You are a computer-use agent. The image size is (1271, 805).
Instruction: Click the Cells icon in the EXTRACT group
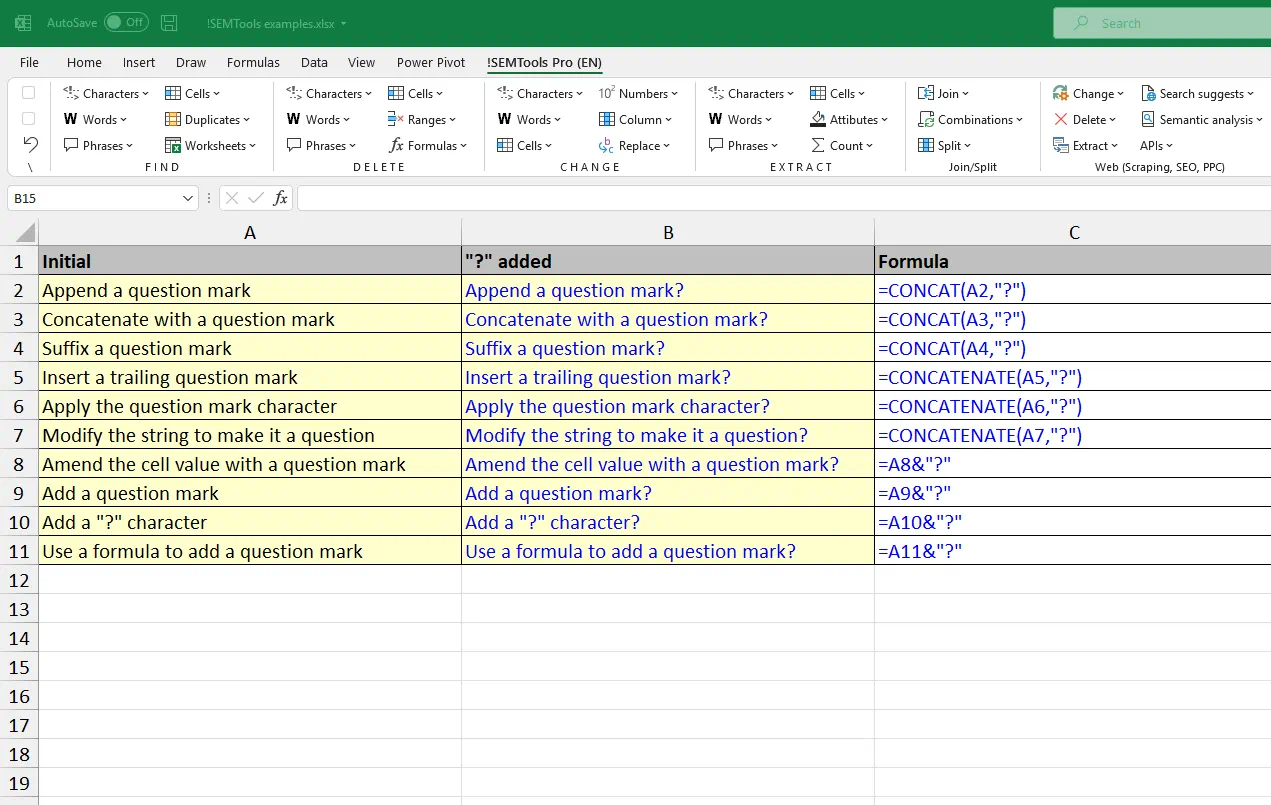click(818, 93)
